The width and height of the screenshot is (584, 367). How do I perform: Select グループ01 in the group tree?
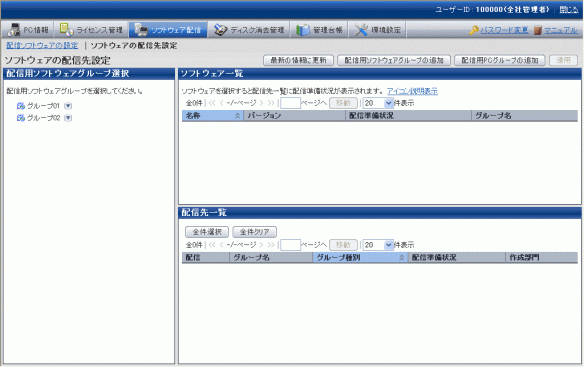point(43,106)
